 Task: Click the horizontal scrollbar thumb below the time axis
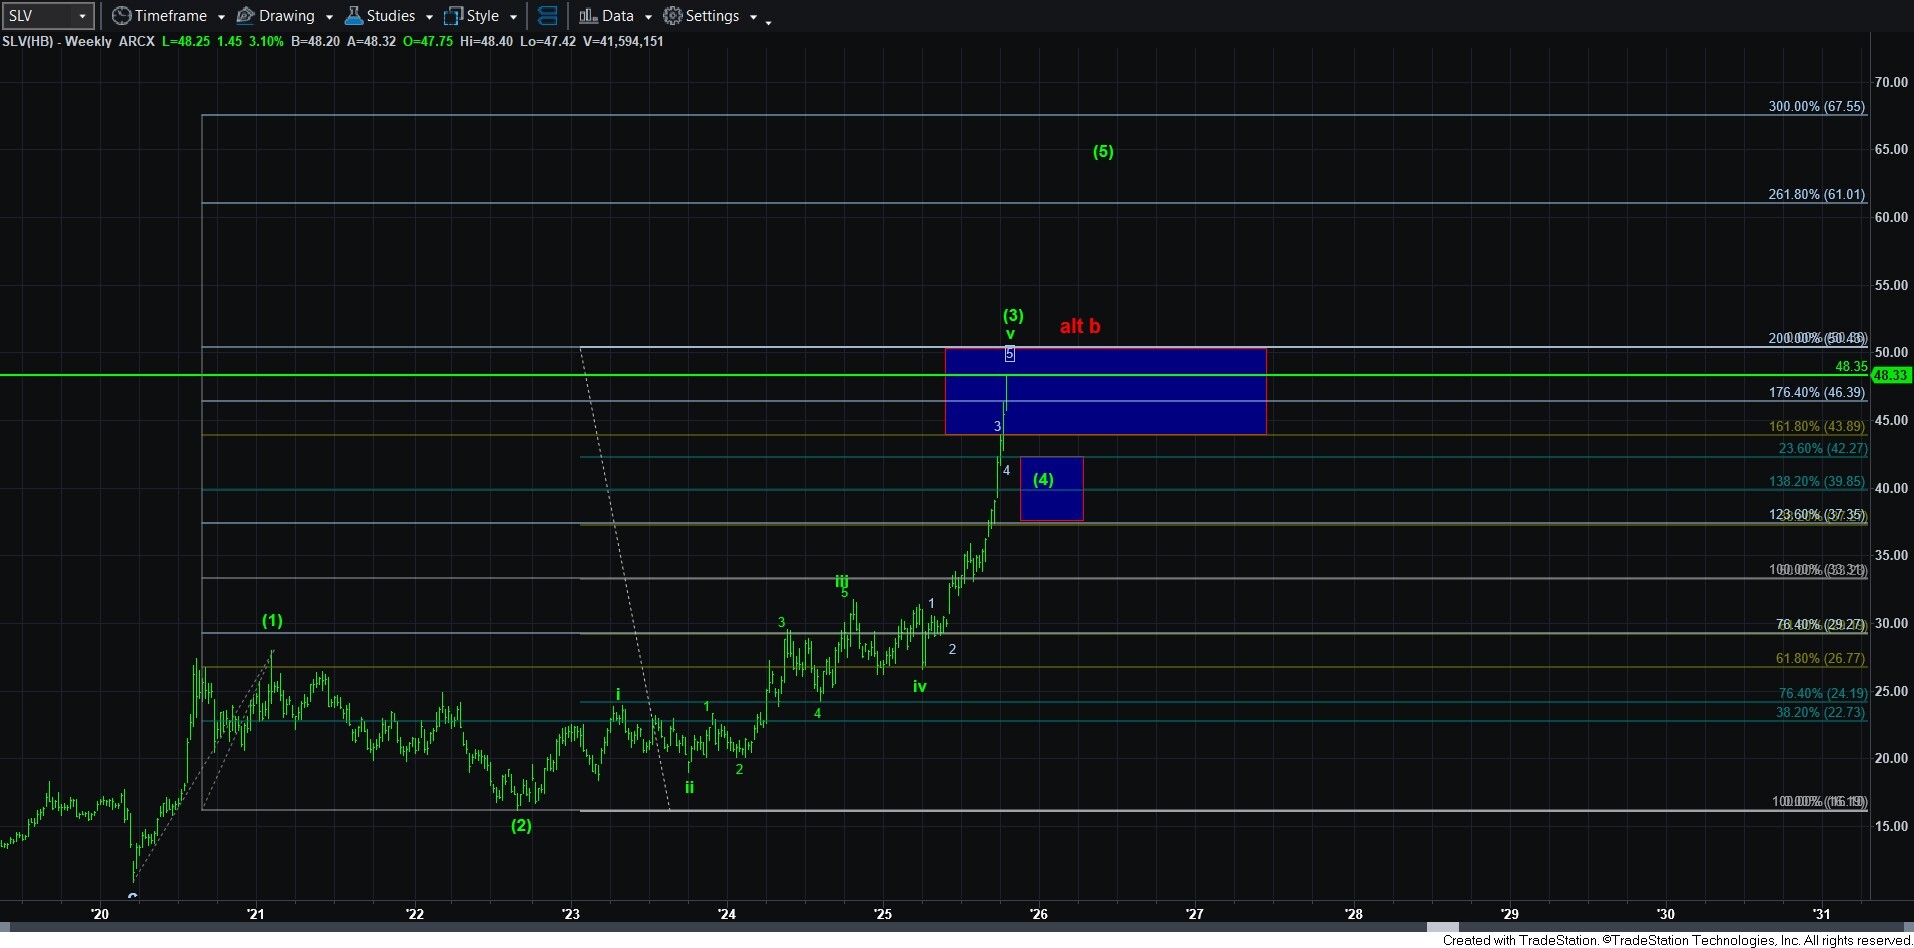pyautogui.click(x=1441, y=927)
